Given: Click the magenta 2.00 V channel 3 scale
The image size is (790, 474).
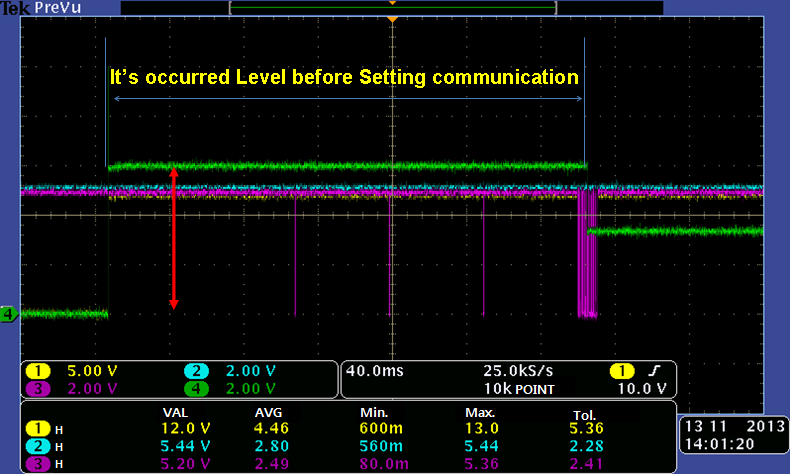Looking at the screenshot, I should click(92, 389).
